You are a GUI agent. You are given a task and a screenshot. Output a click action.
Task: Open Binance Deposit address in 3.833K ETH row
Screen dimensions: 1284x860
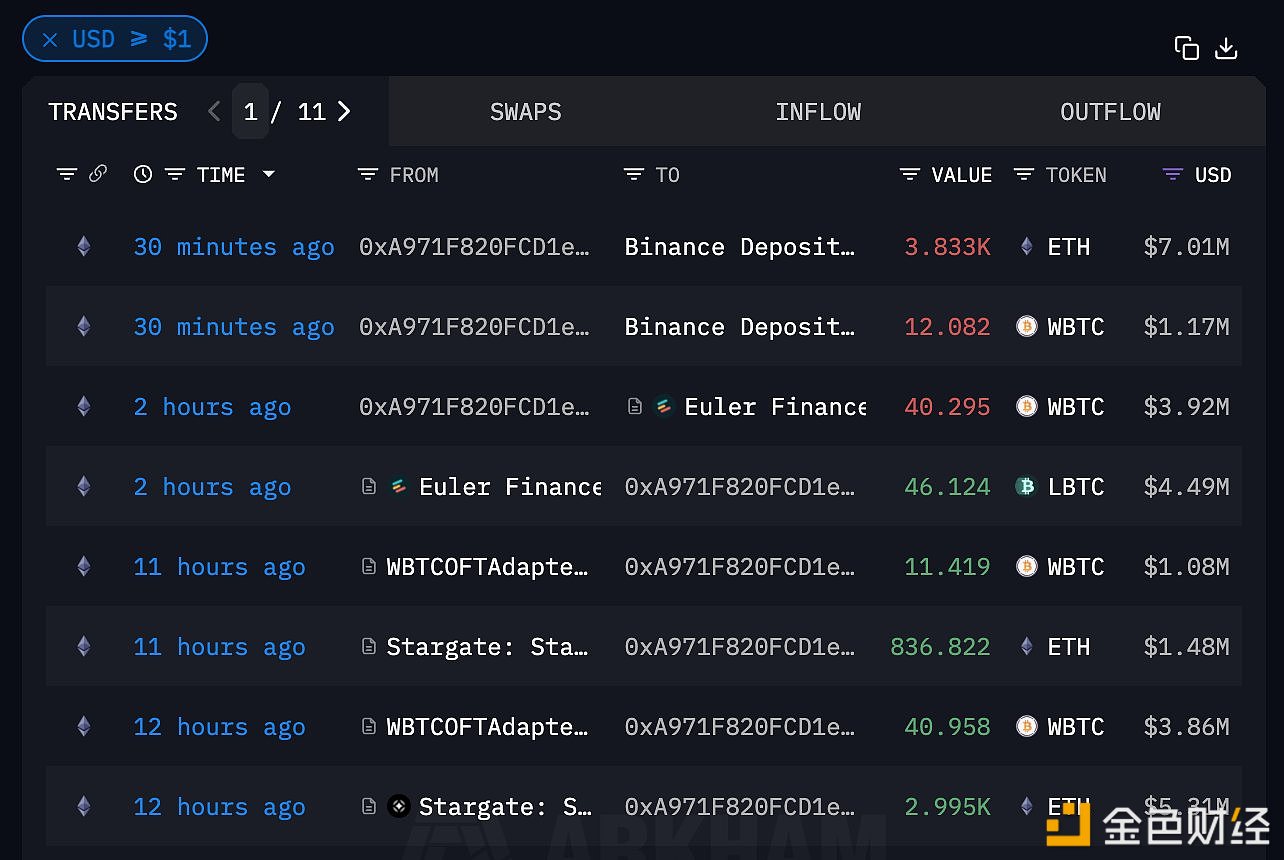(740, 247)
